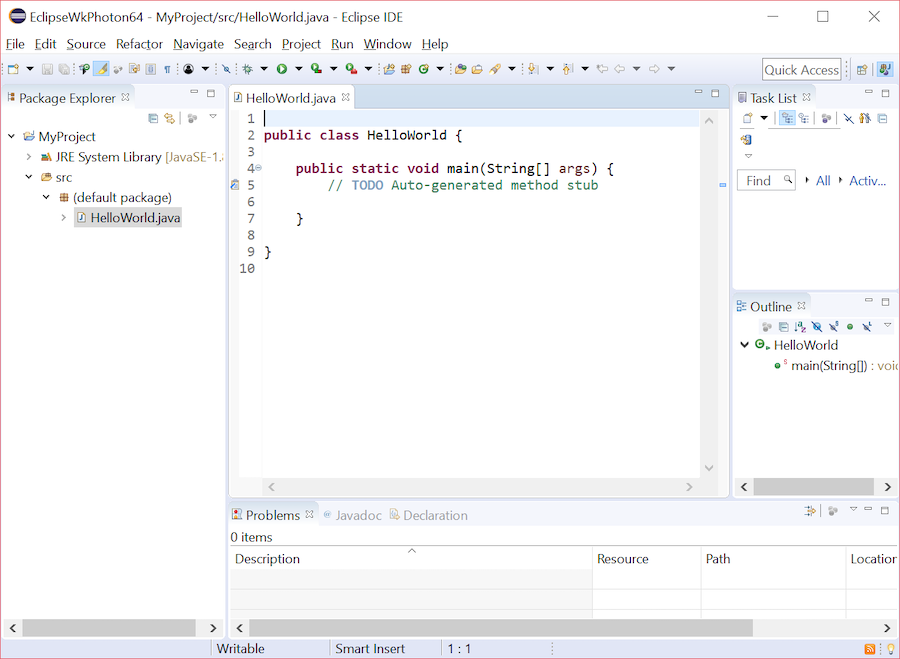Click Collapse All in Package Explorer
The height and width of the screenshot is (659, 900).
(153, 118)
